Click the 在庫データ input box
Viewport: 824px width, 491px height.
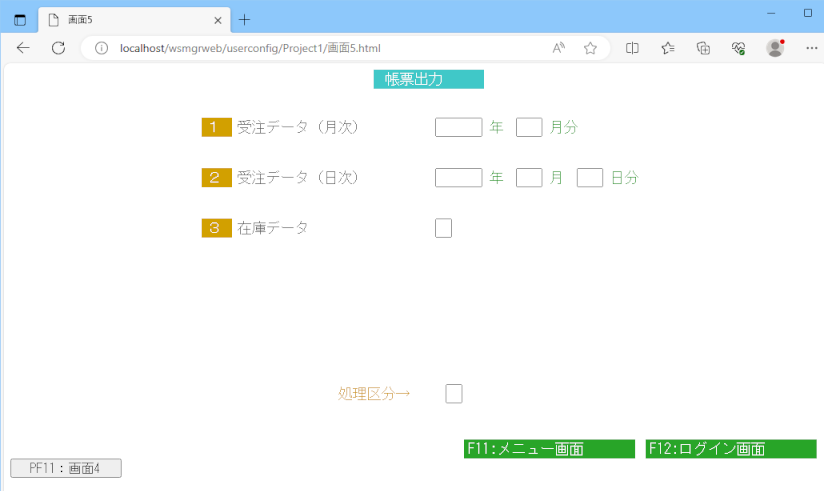click(444, 228)
